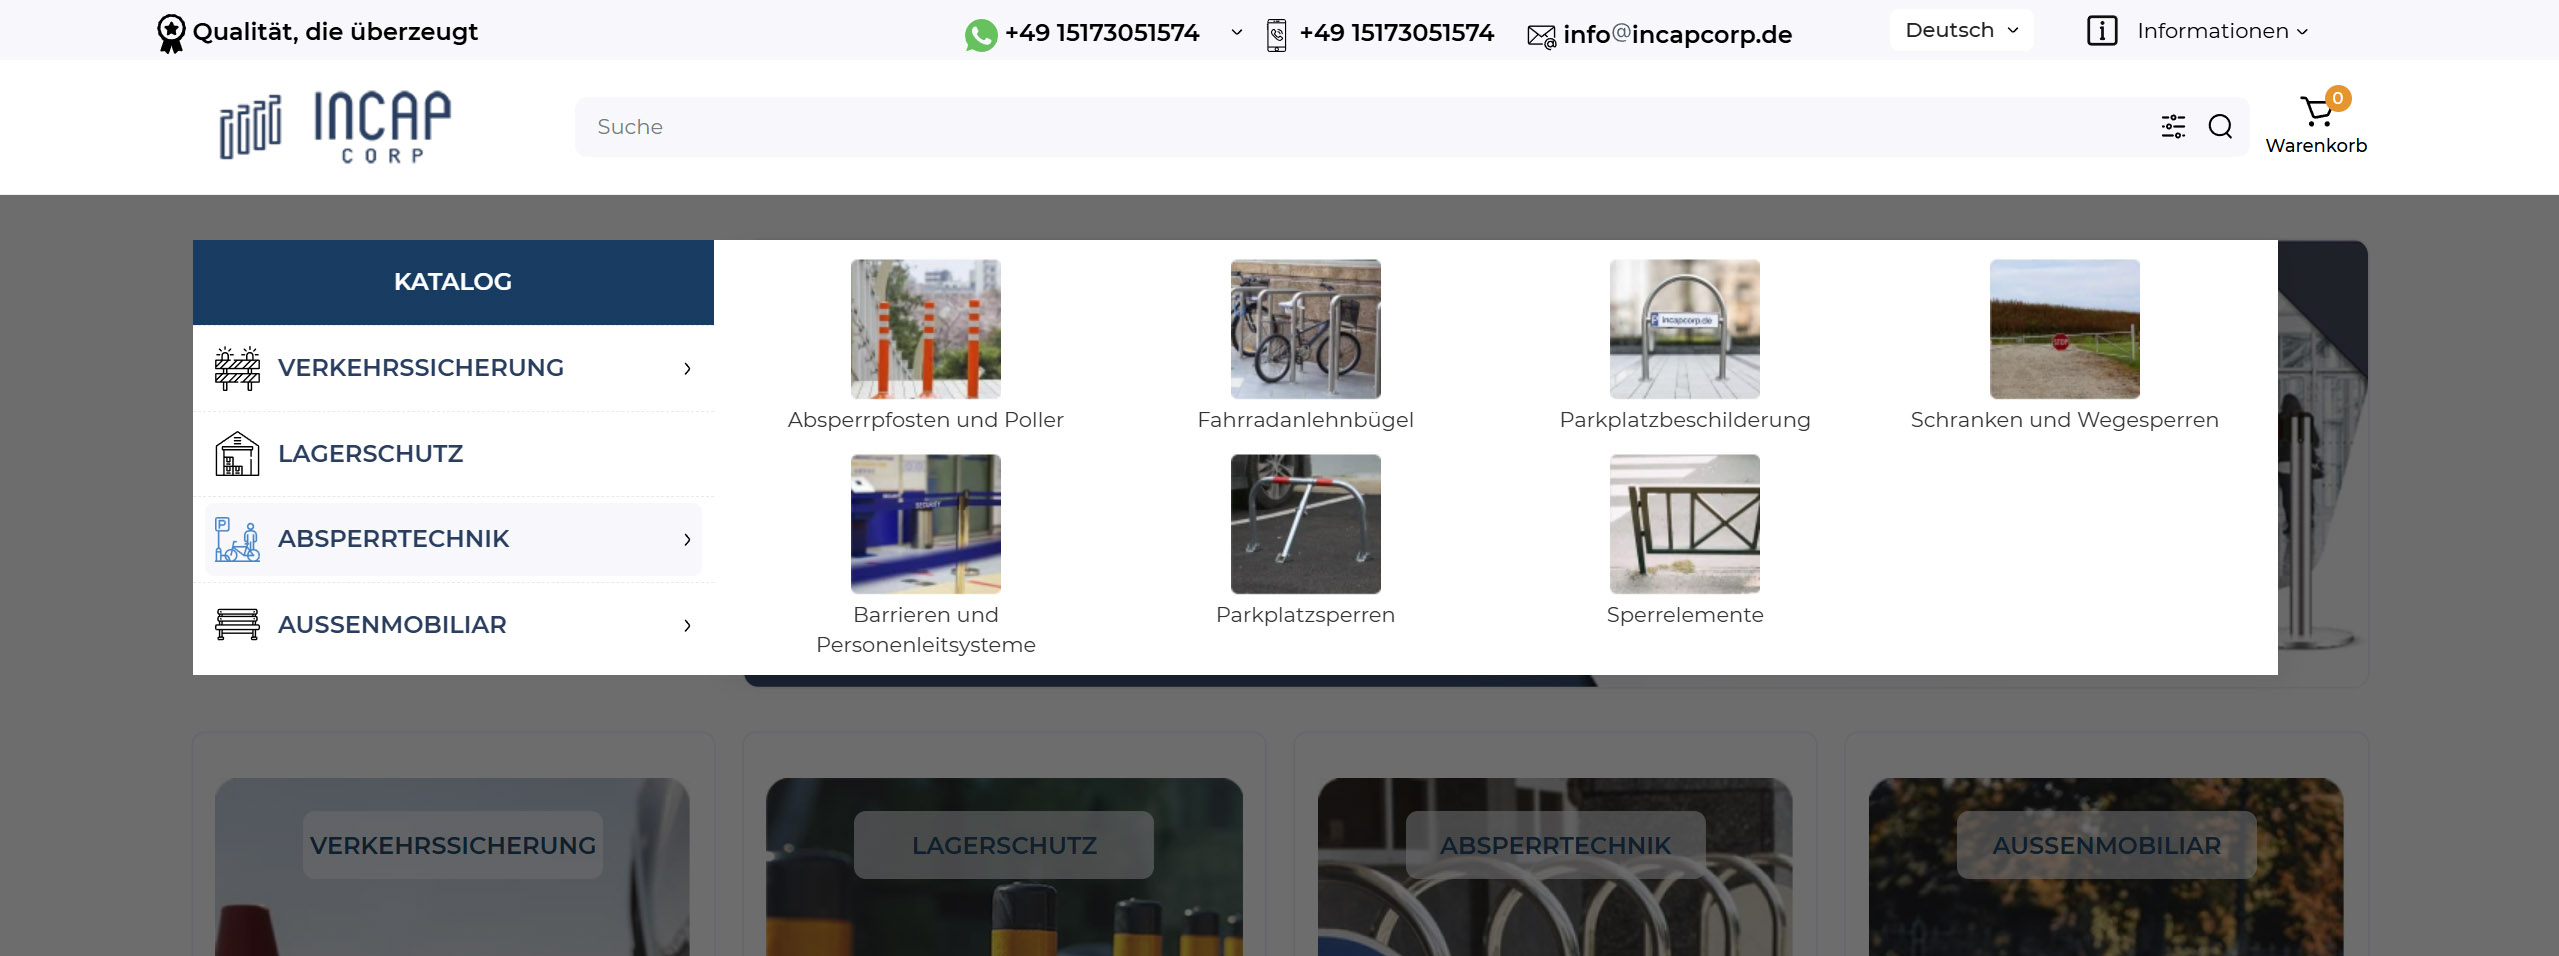Click the info@incapcorp.de email link

pos(1677,35)
